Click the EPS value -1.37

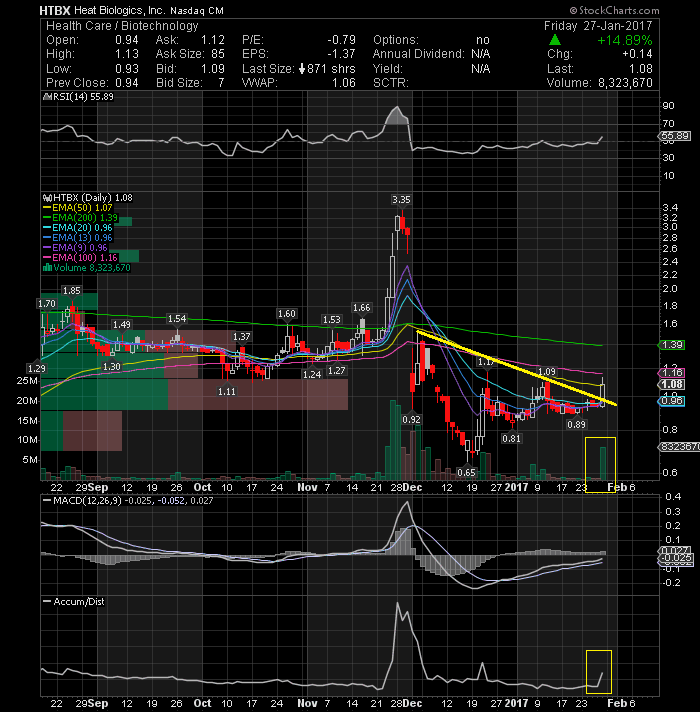click(341, 54)
